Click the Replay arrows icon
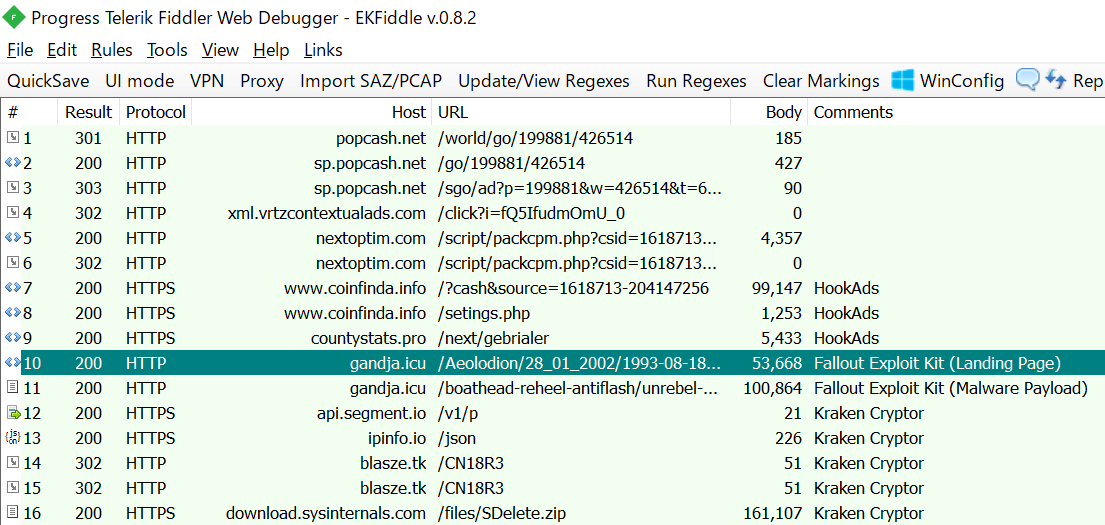 point(1055,80)
